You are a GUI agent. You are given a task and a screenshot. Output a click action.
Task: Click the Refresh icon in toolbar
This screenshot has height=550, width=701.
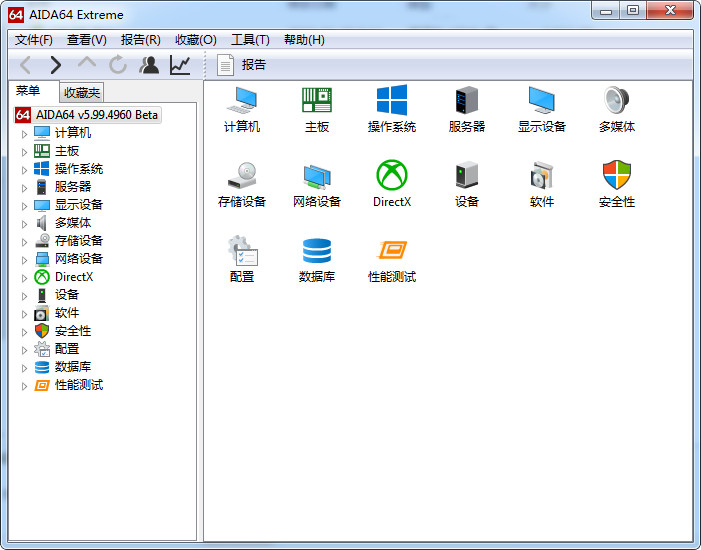(x=118, y=65)
